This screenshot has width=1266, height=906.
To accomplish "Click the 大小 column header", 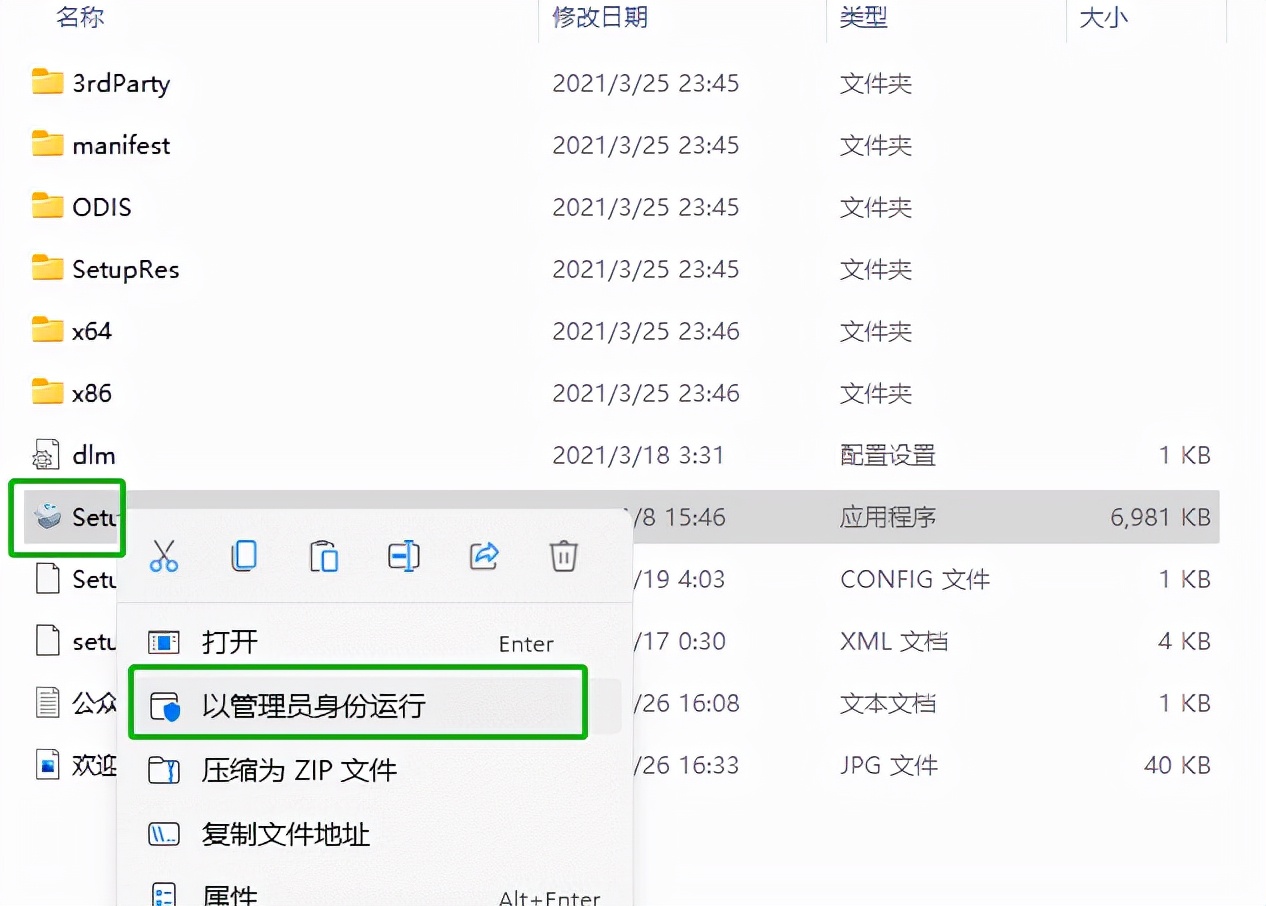I will click(1104, 17).
